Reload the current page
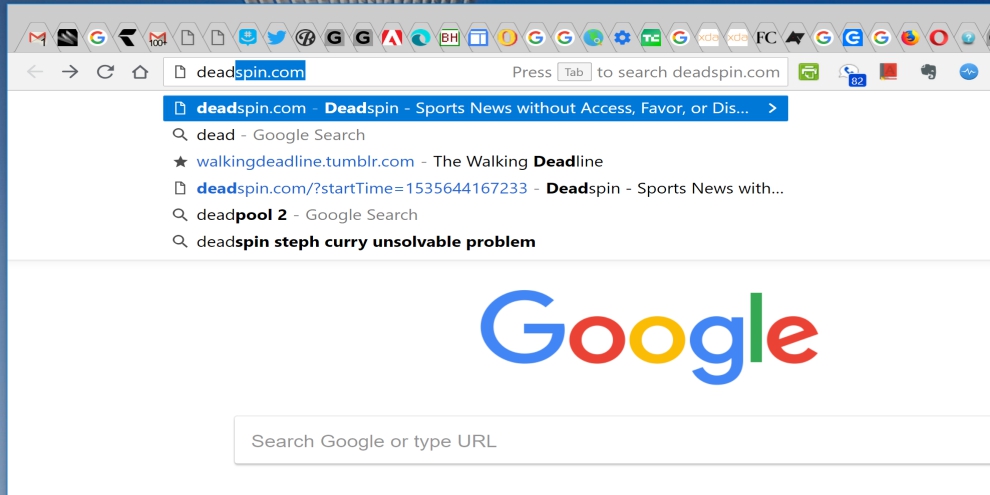Image resolution: width=990 pixels, height=495 pixels. pos(105,72)
